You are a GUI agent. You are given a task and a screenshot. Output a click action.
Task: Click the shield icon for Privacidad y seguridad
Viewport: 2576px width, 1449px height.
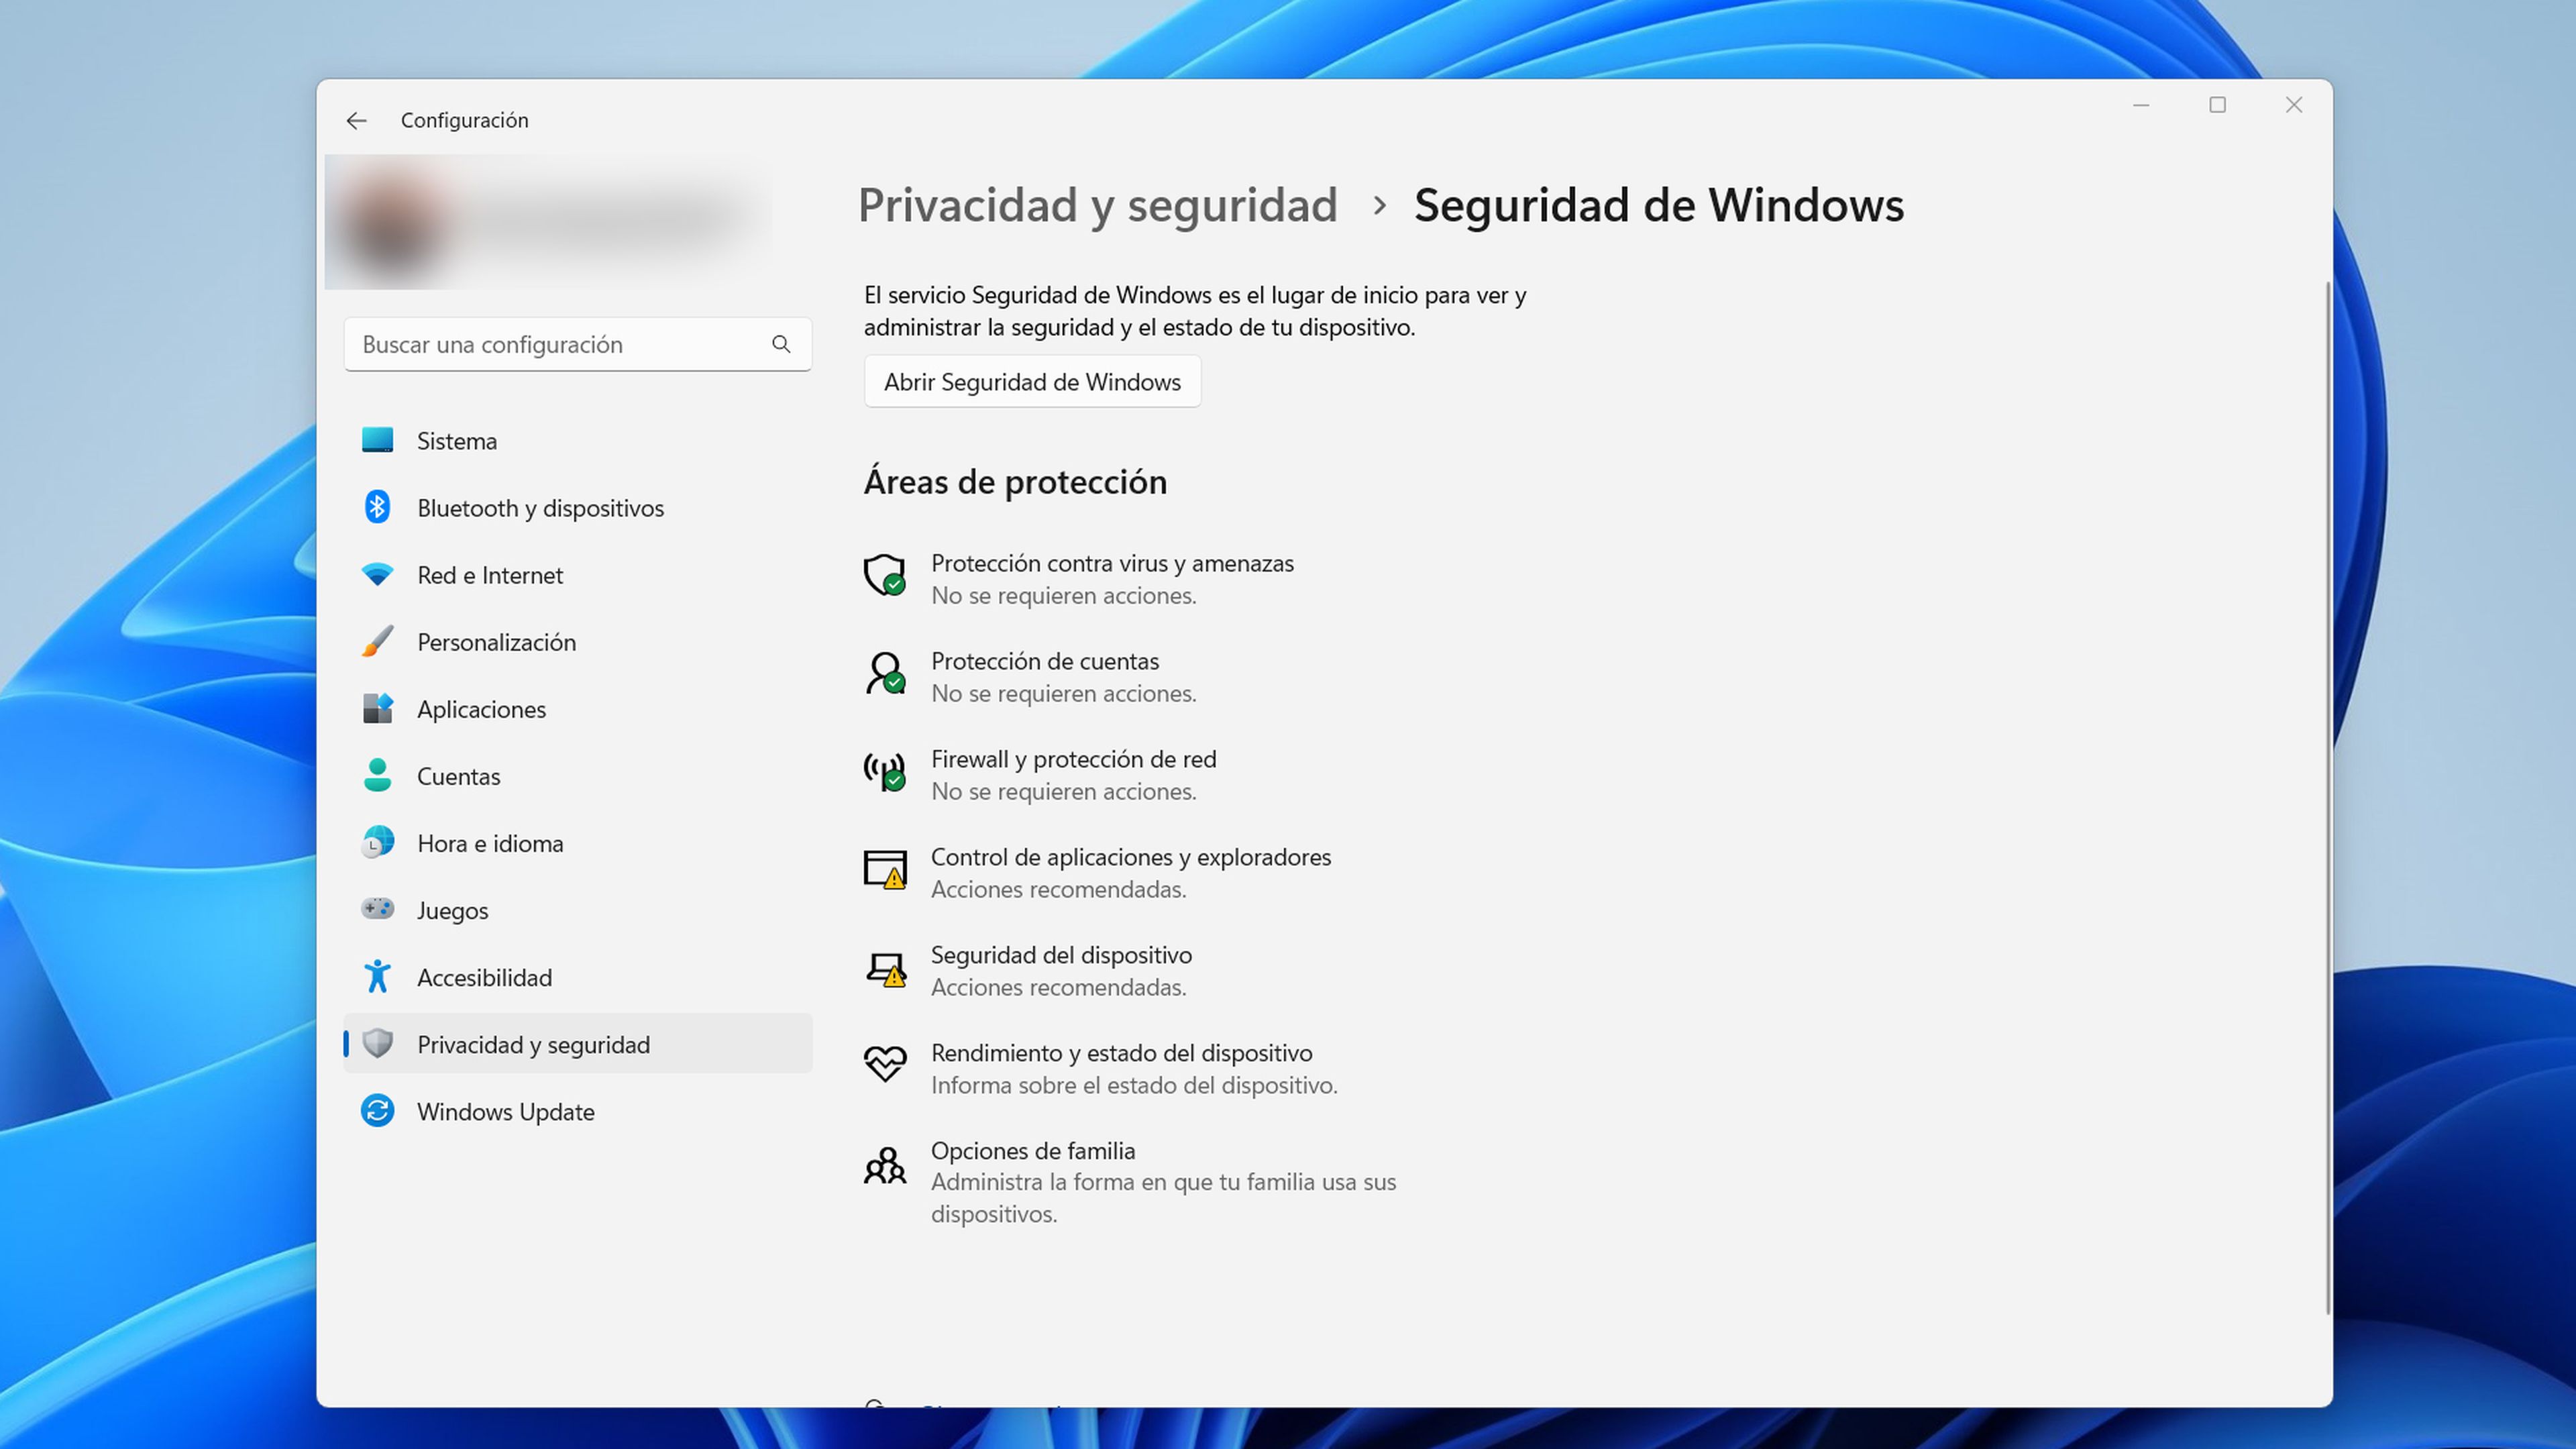[377, 1044]
